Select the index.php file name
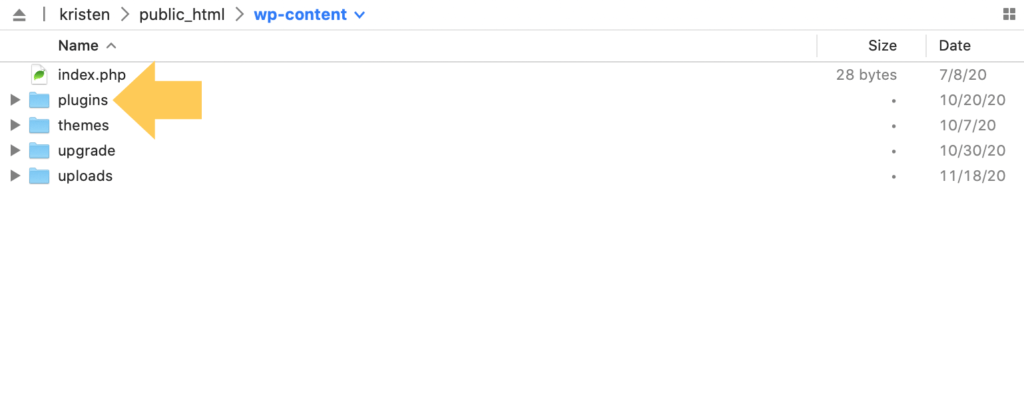The height and width of the screenshot is (407, 1024). click(91, 75)
